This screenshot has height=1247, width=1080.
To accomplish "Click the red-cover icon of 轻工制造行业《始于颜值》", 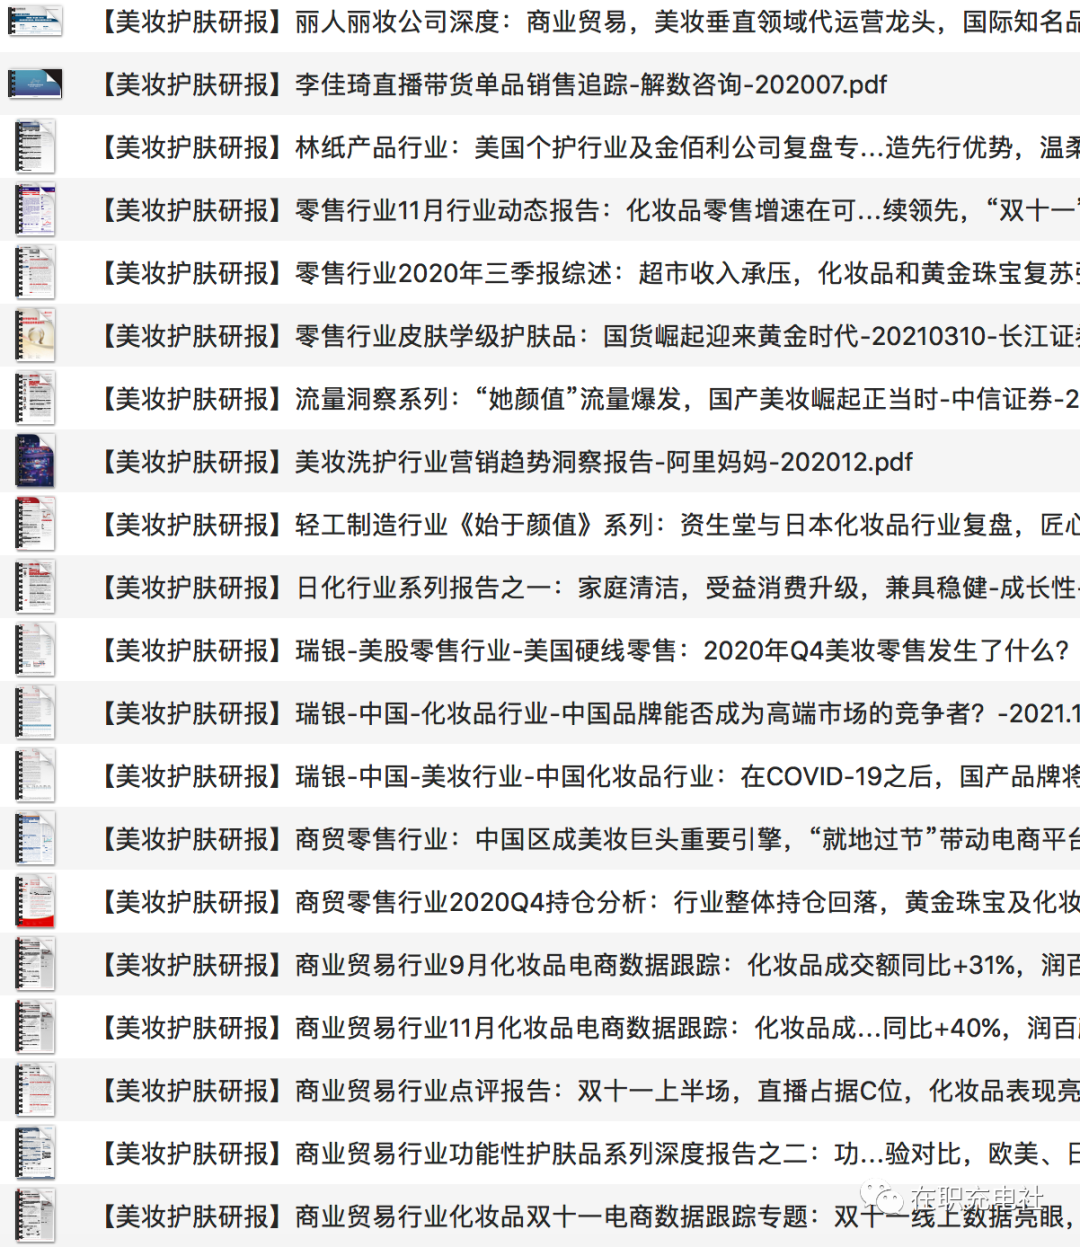I will 35,525.
